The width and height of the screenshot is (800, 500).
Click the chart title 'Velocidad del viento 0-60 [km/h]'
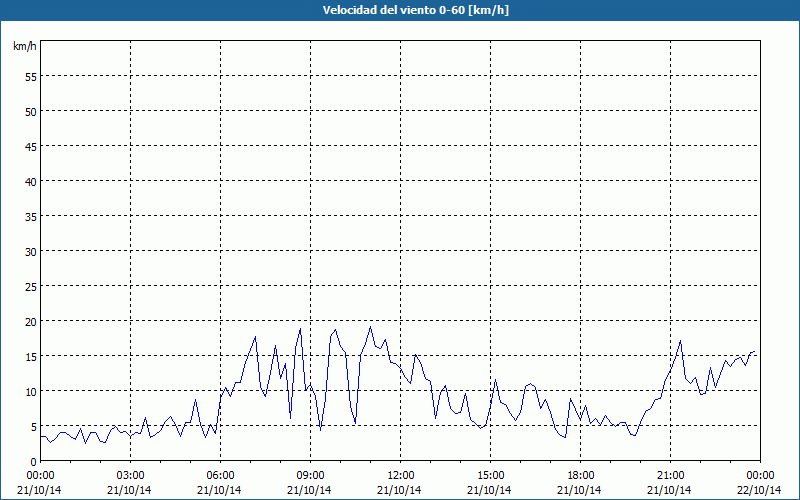click(416, 10)
